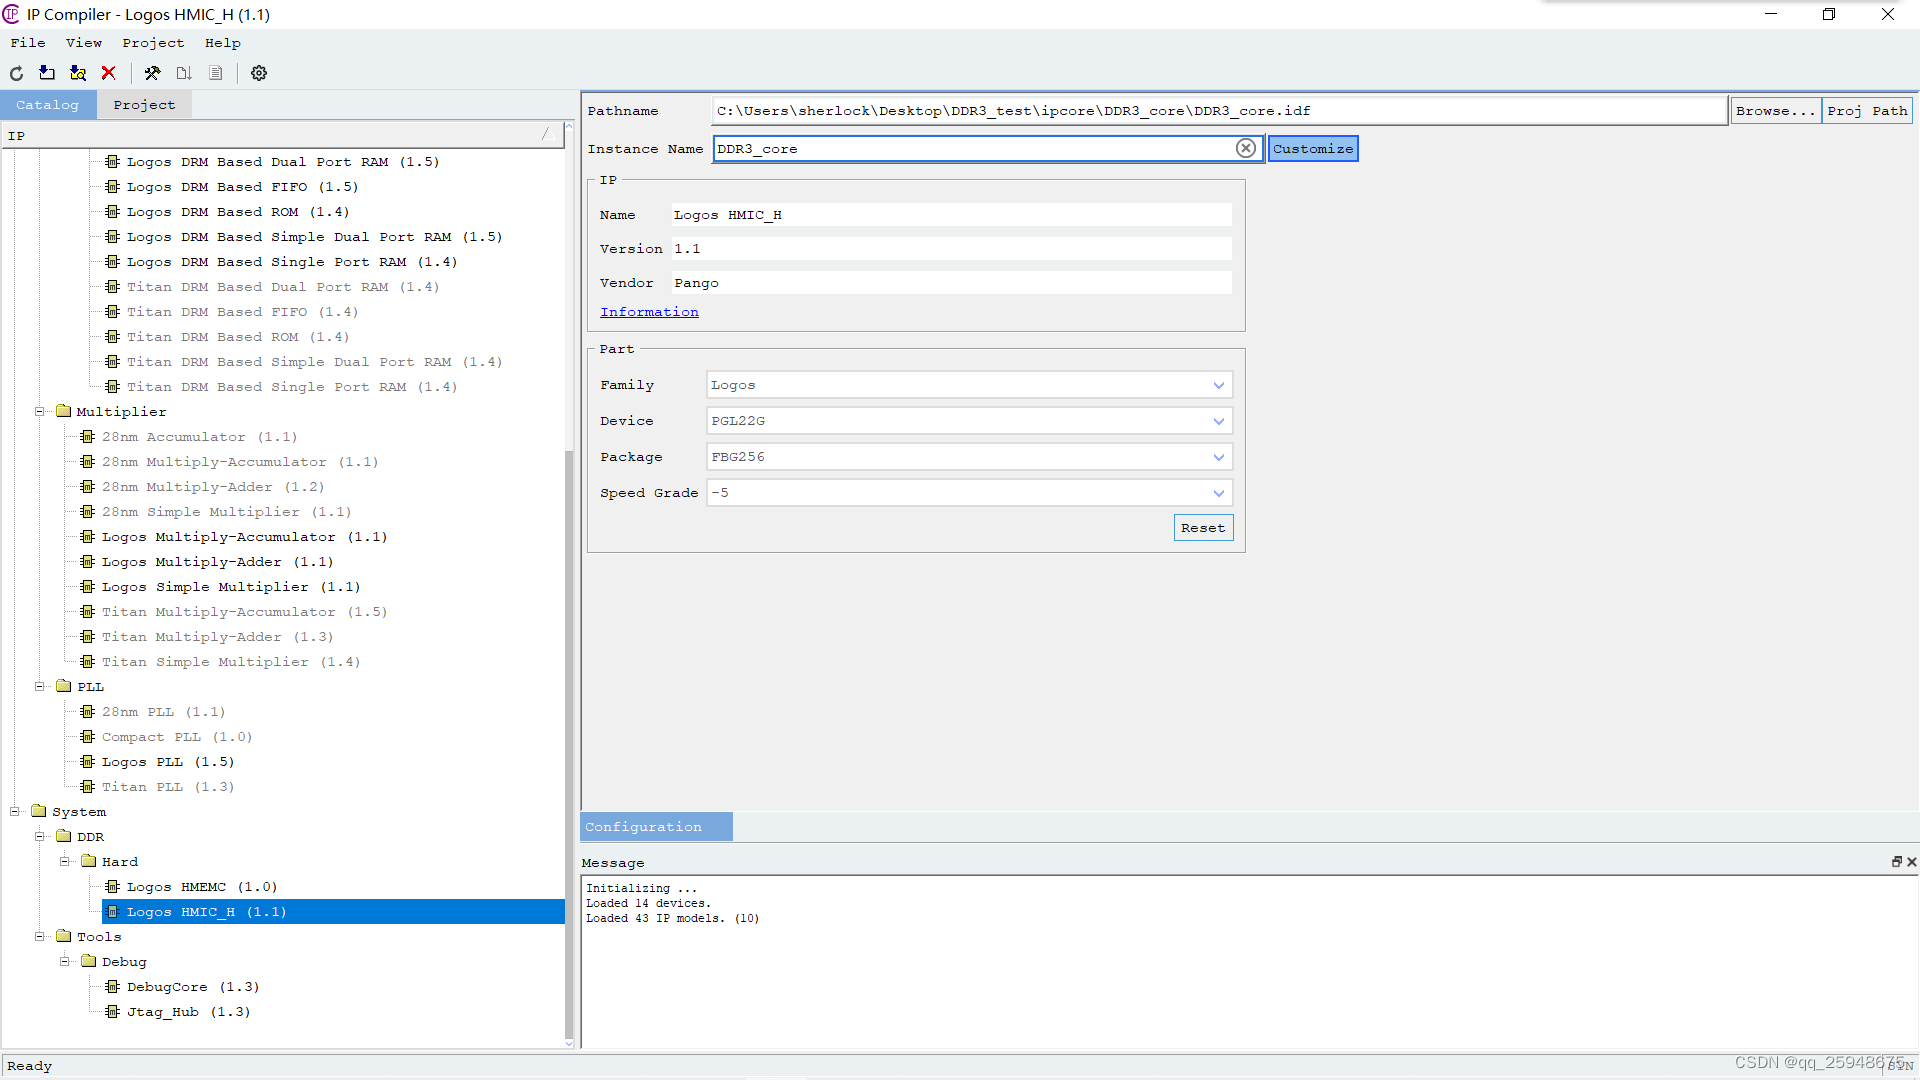The height and width of the screenshot is (1080, 1920).
Task: Clear the Instance Name field with X icon
Action: click(x=1245, y=148)
